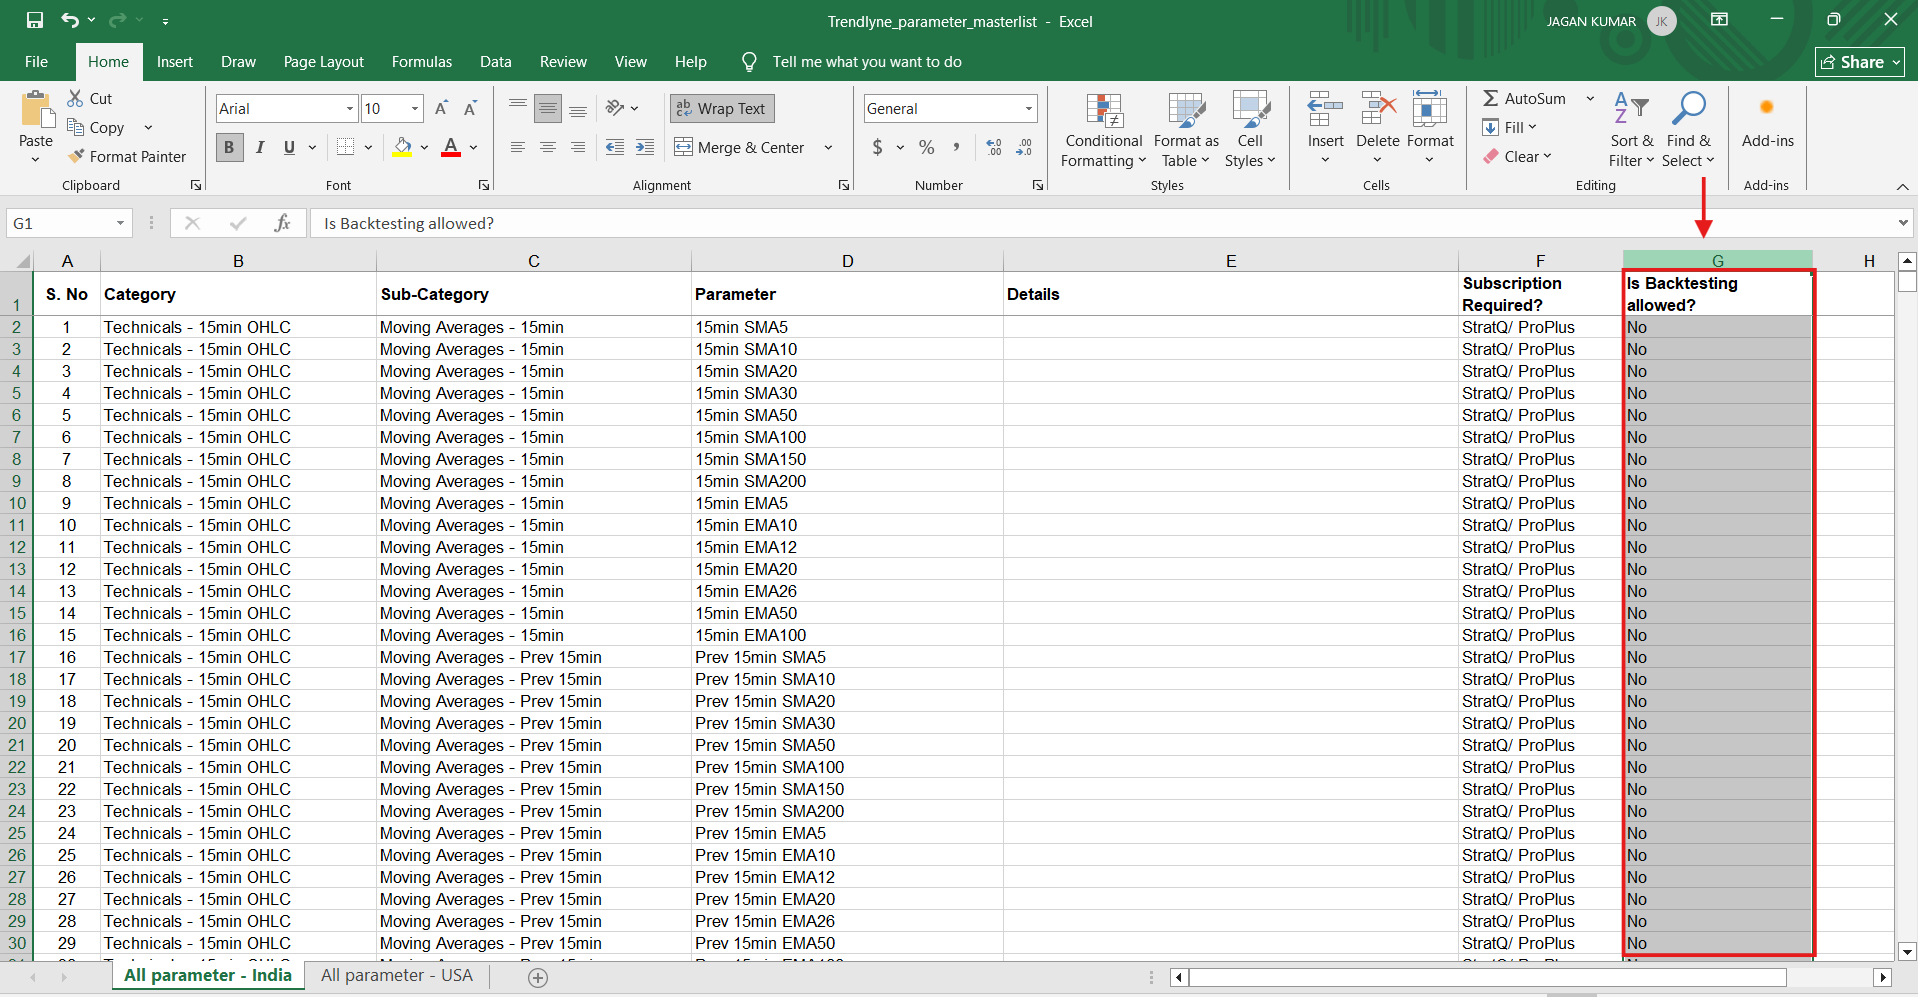The height and width of the screenshot is (997, 1918).
Task: Click the Increase Font Size icon
Action: tap(441, 108)
